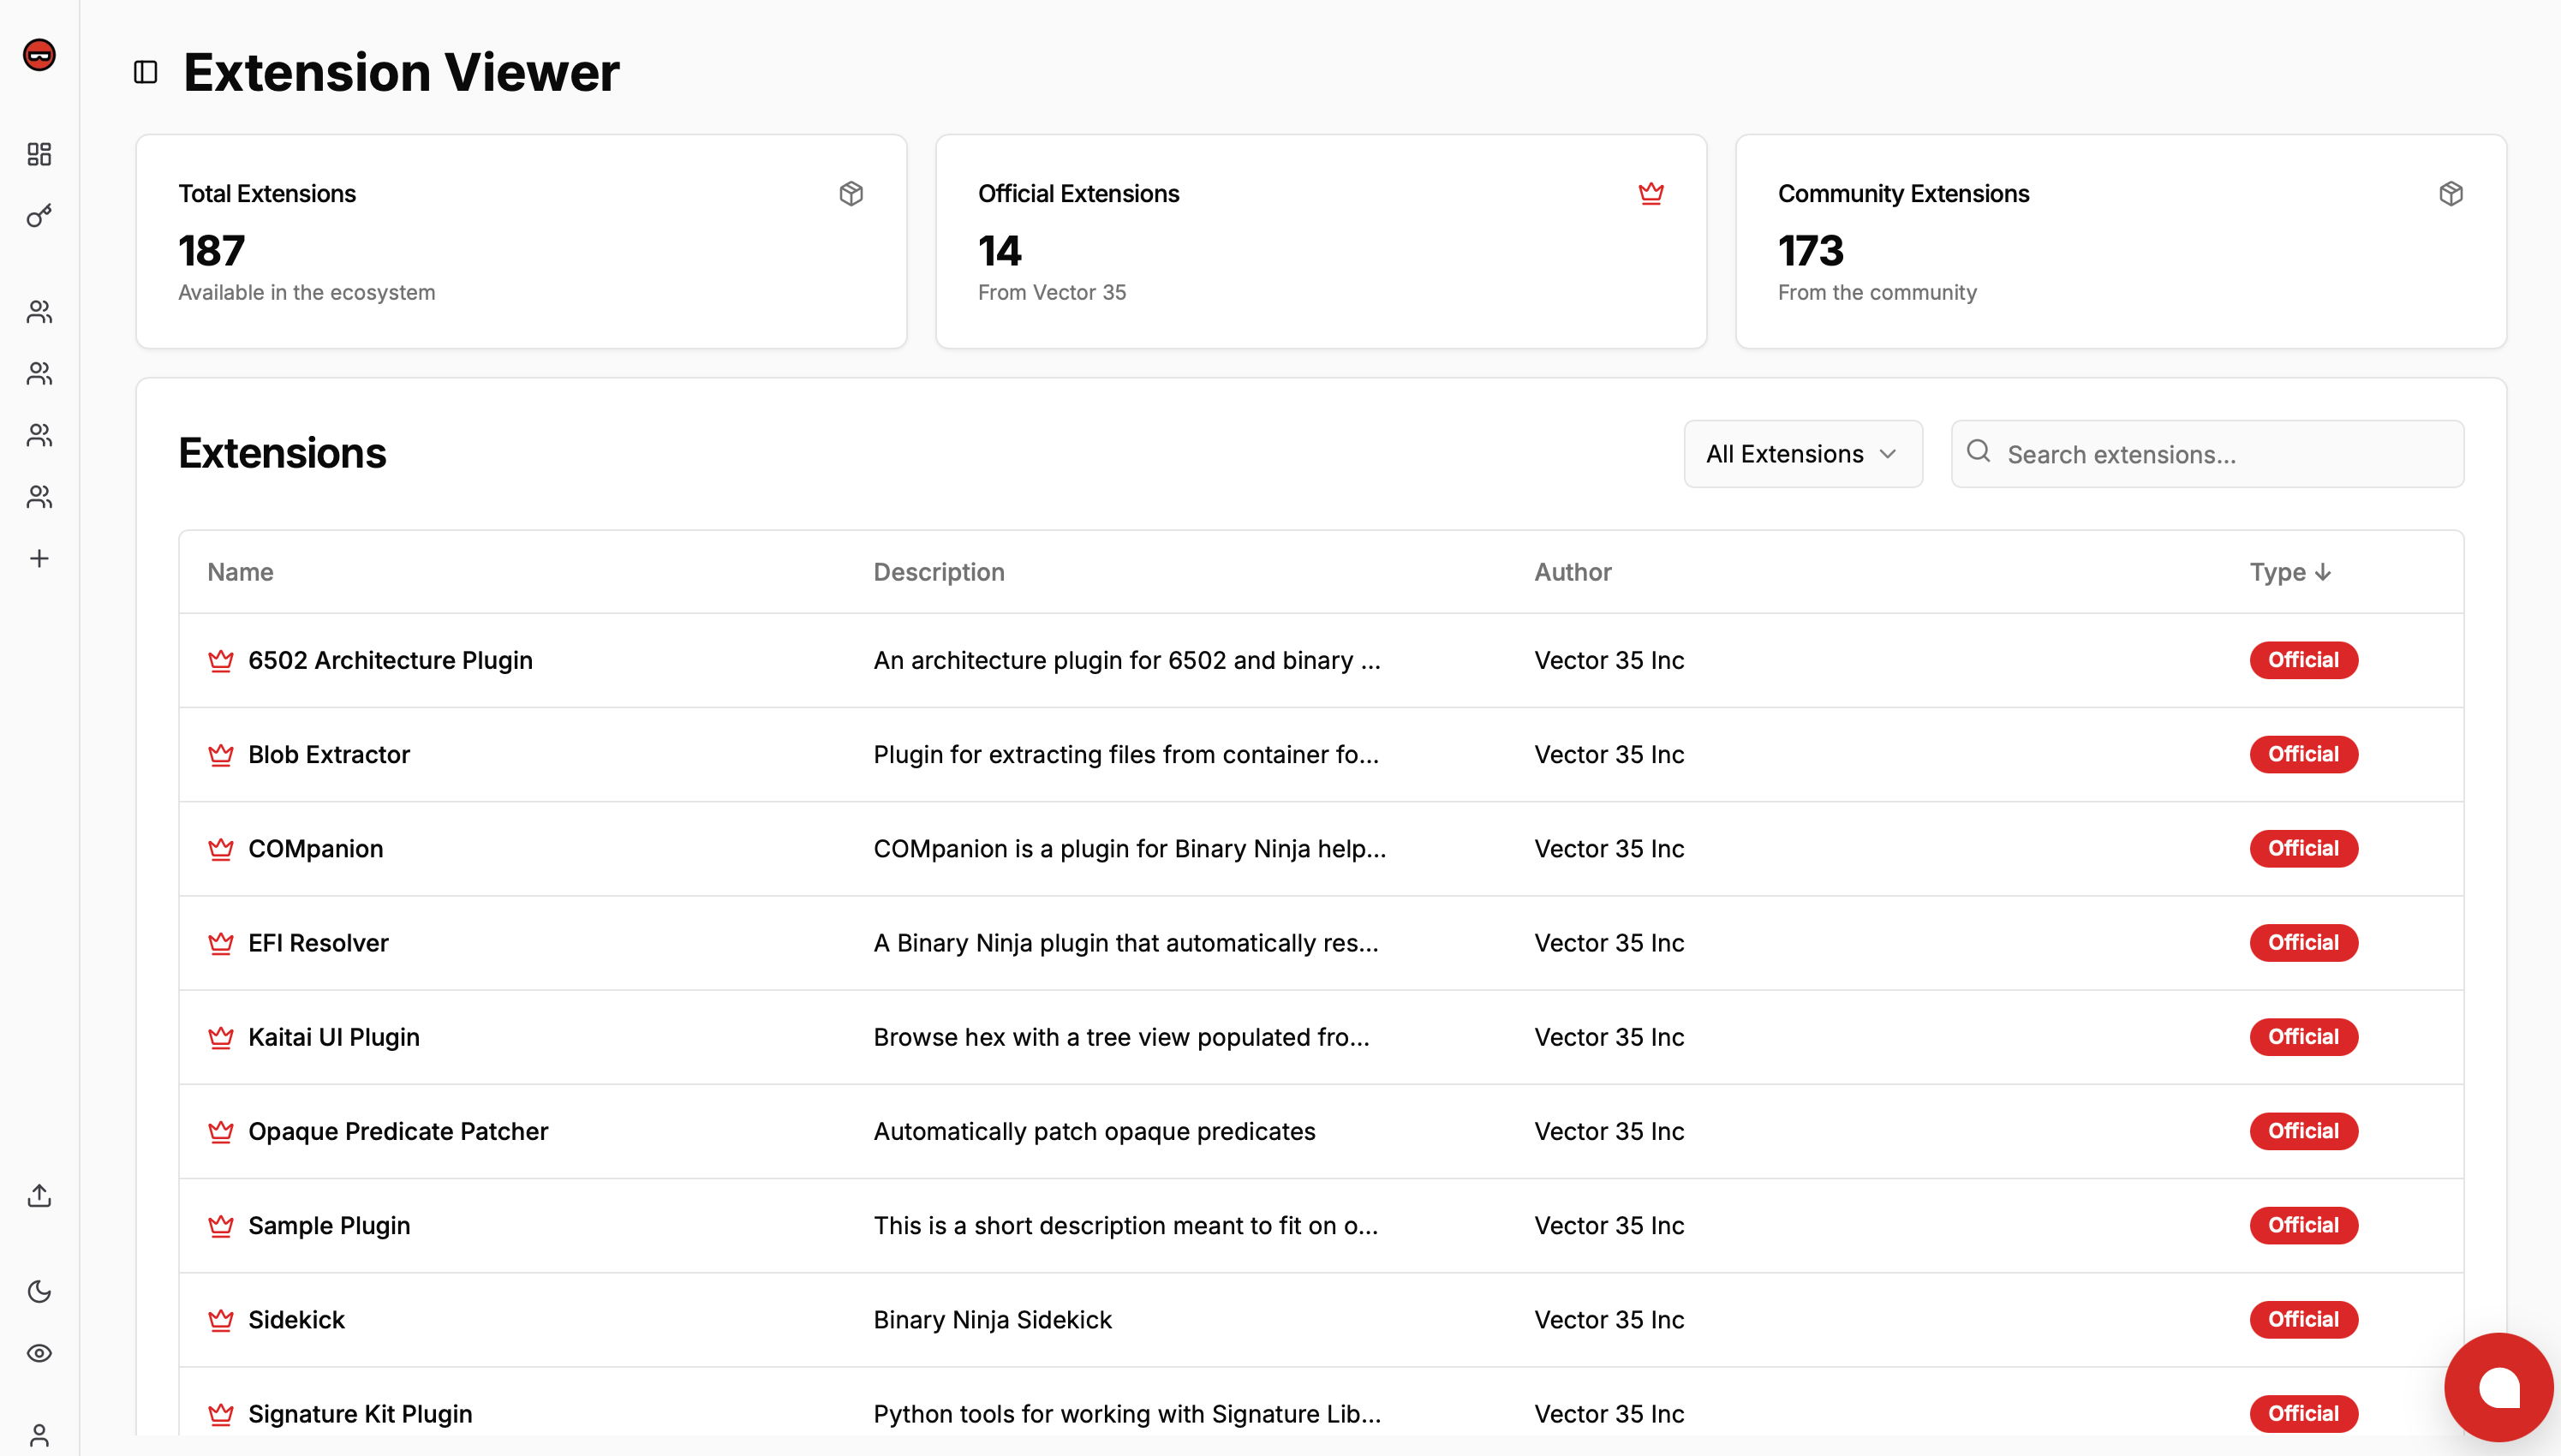The image size is (2561, 1456).
Task: Click the Official badge next to Sidekick
Action: pos(2302,1319)
